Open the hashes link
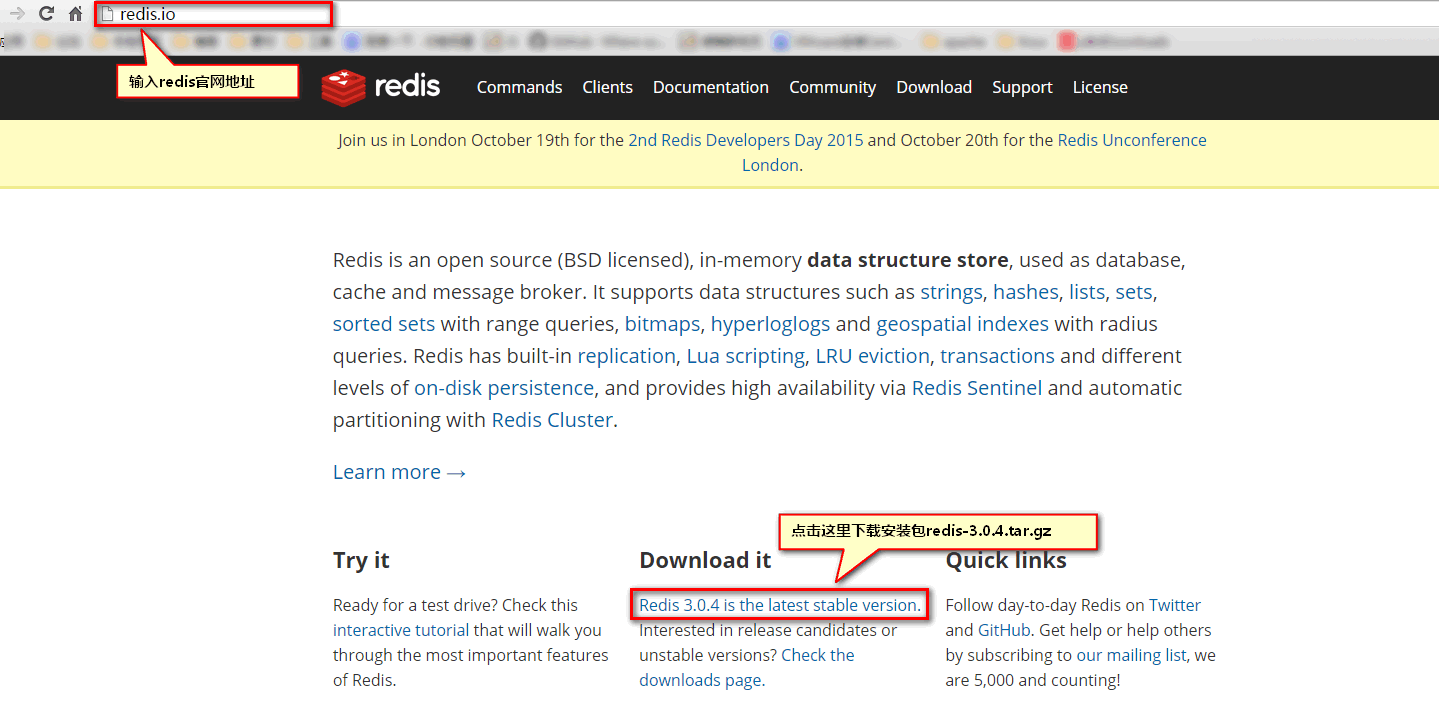 coord(1025,292)
